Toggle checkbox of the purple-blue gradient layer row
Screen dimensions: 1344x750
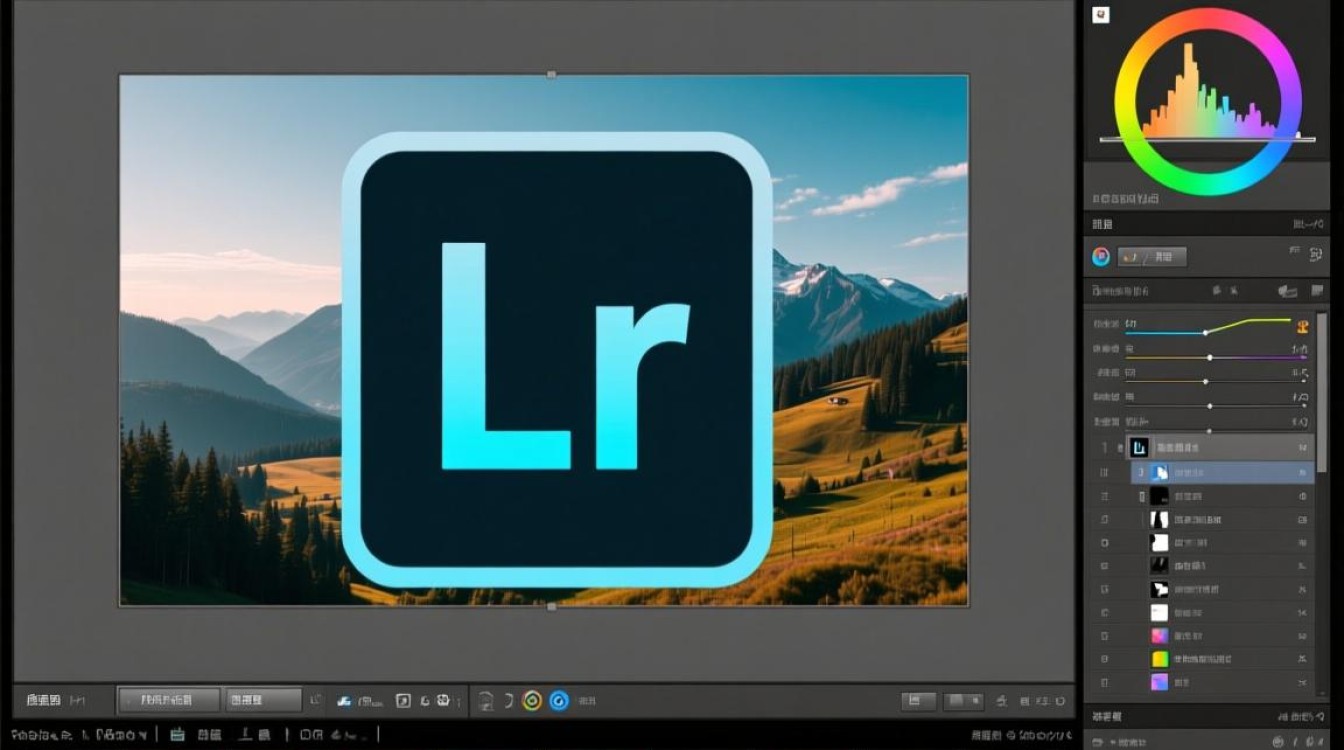[1104, 682]
